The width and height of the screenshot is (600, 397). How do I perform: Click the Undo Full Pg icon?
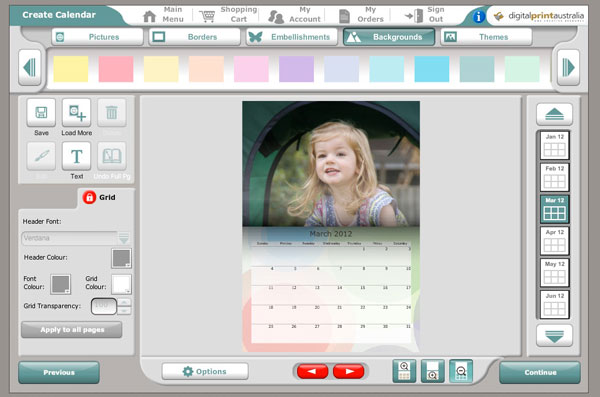[112, 156]
